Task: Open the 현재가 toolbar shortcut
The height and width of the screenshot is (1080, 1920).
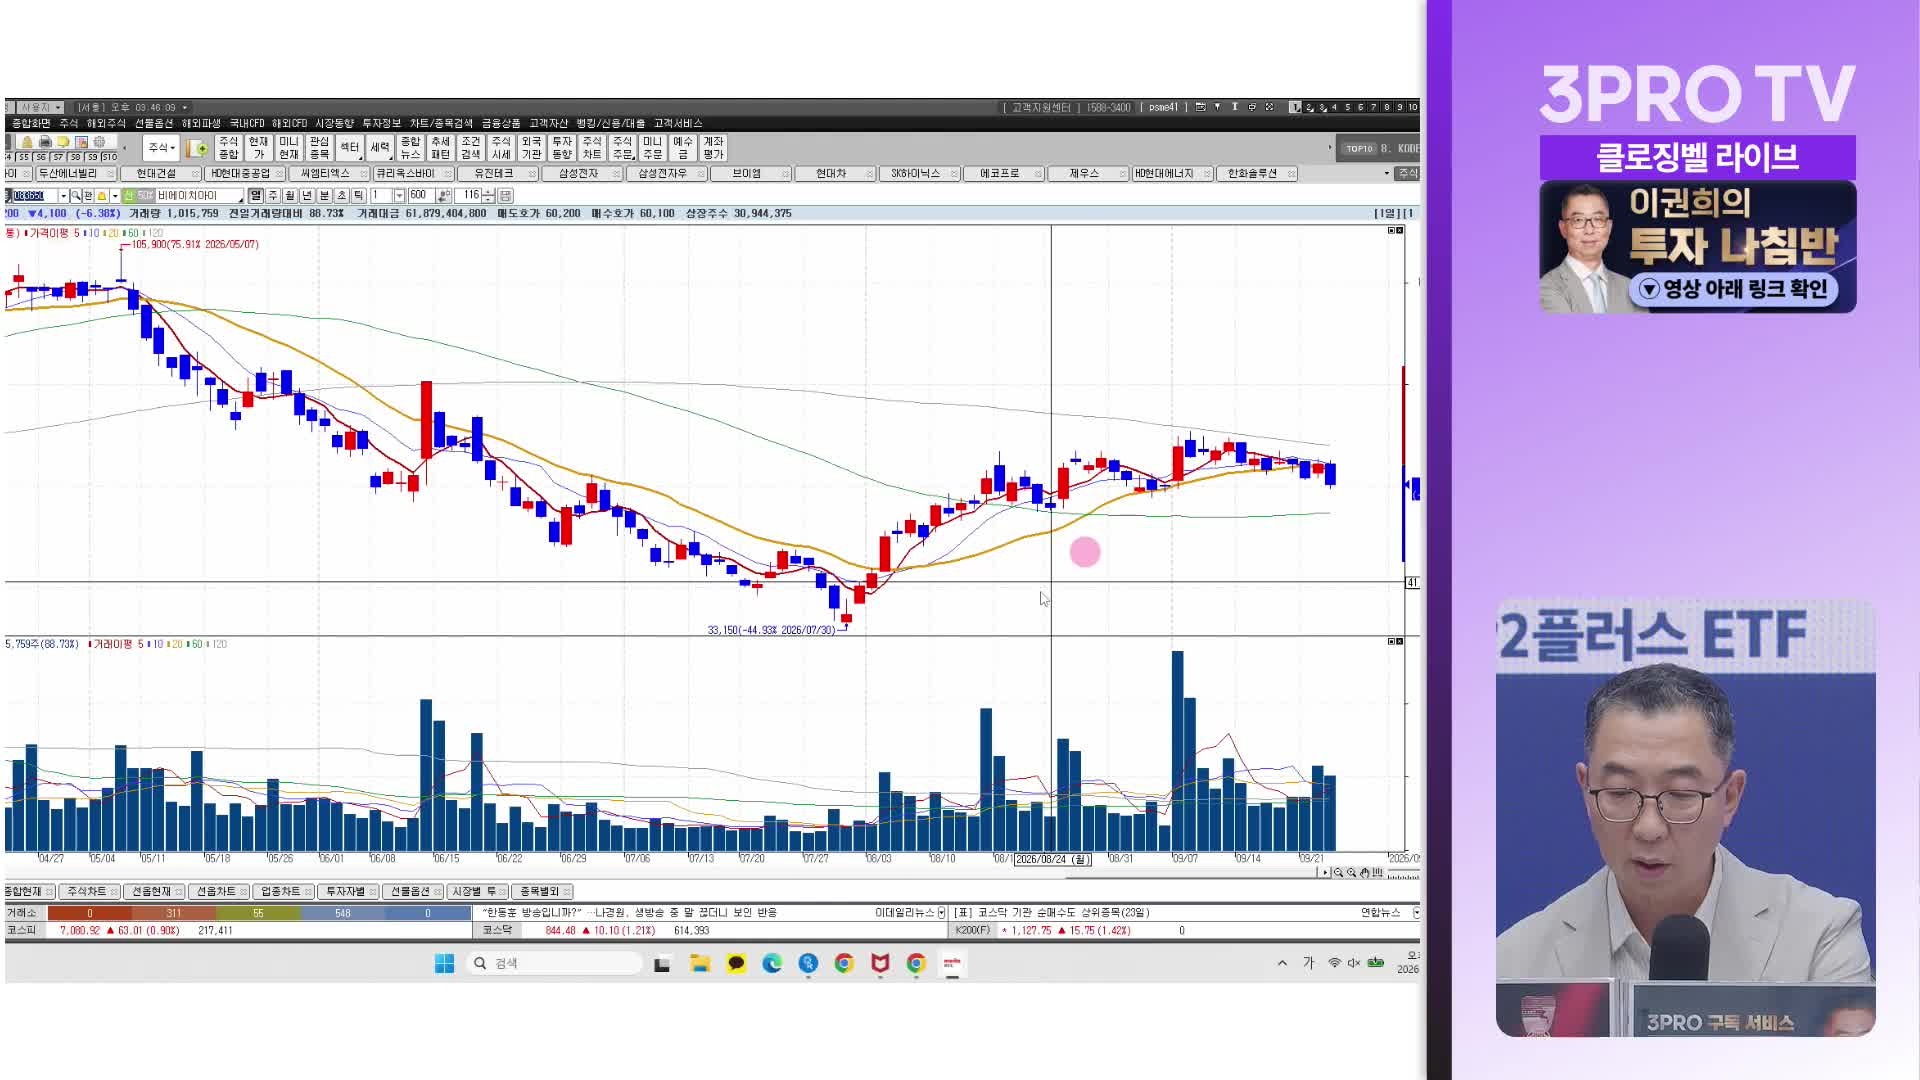Action: 258,148
